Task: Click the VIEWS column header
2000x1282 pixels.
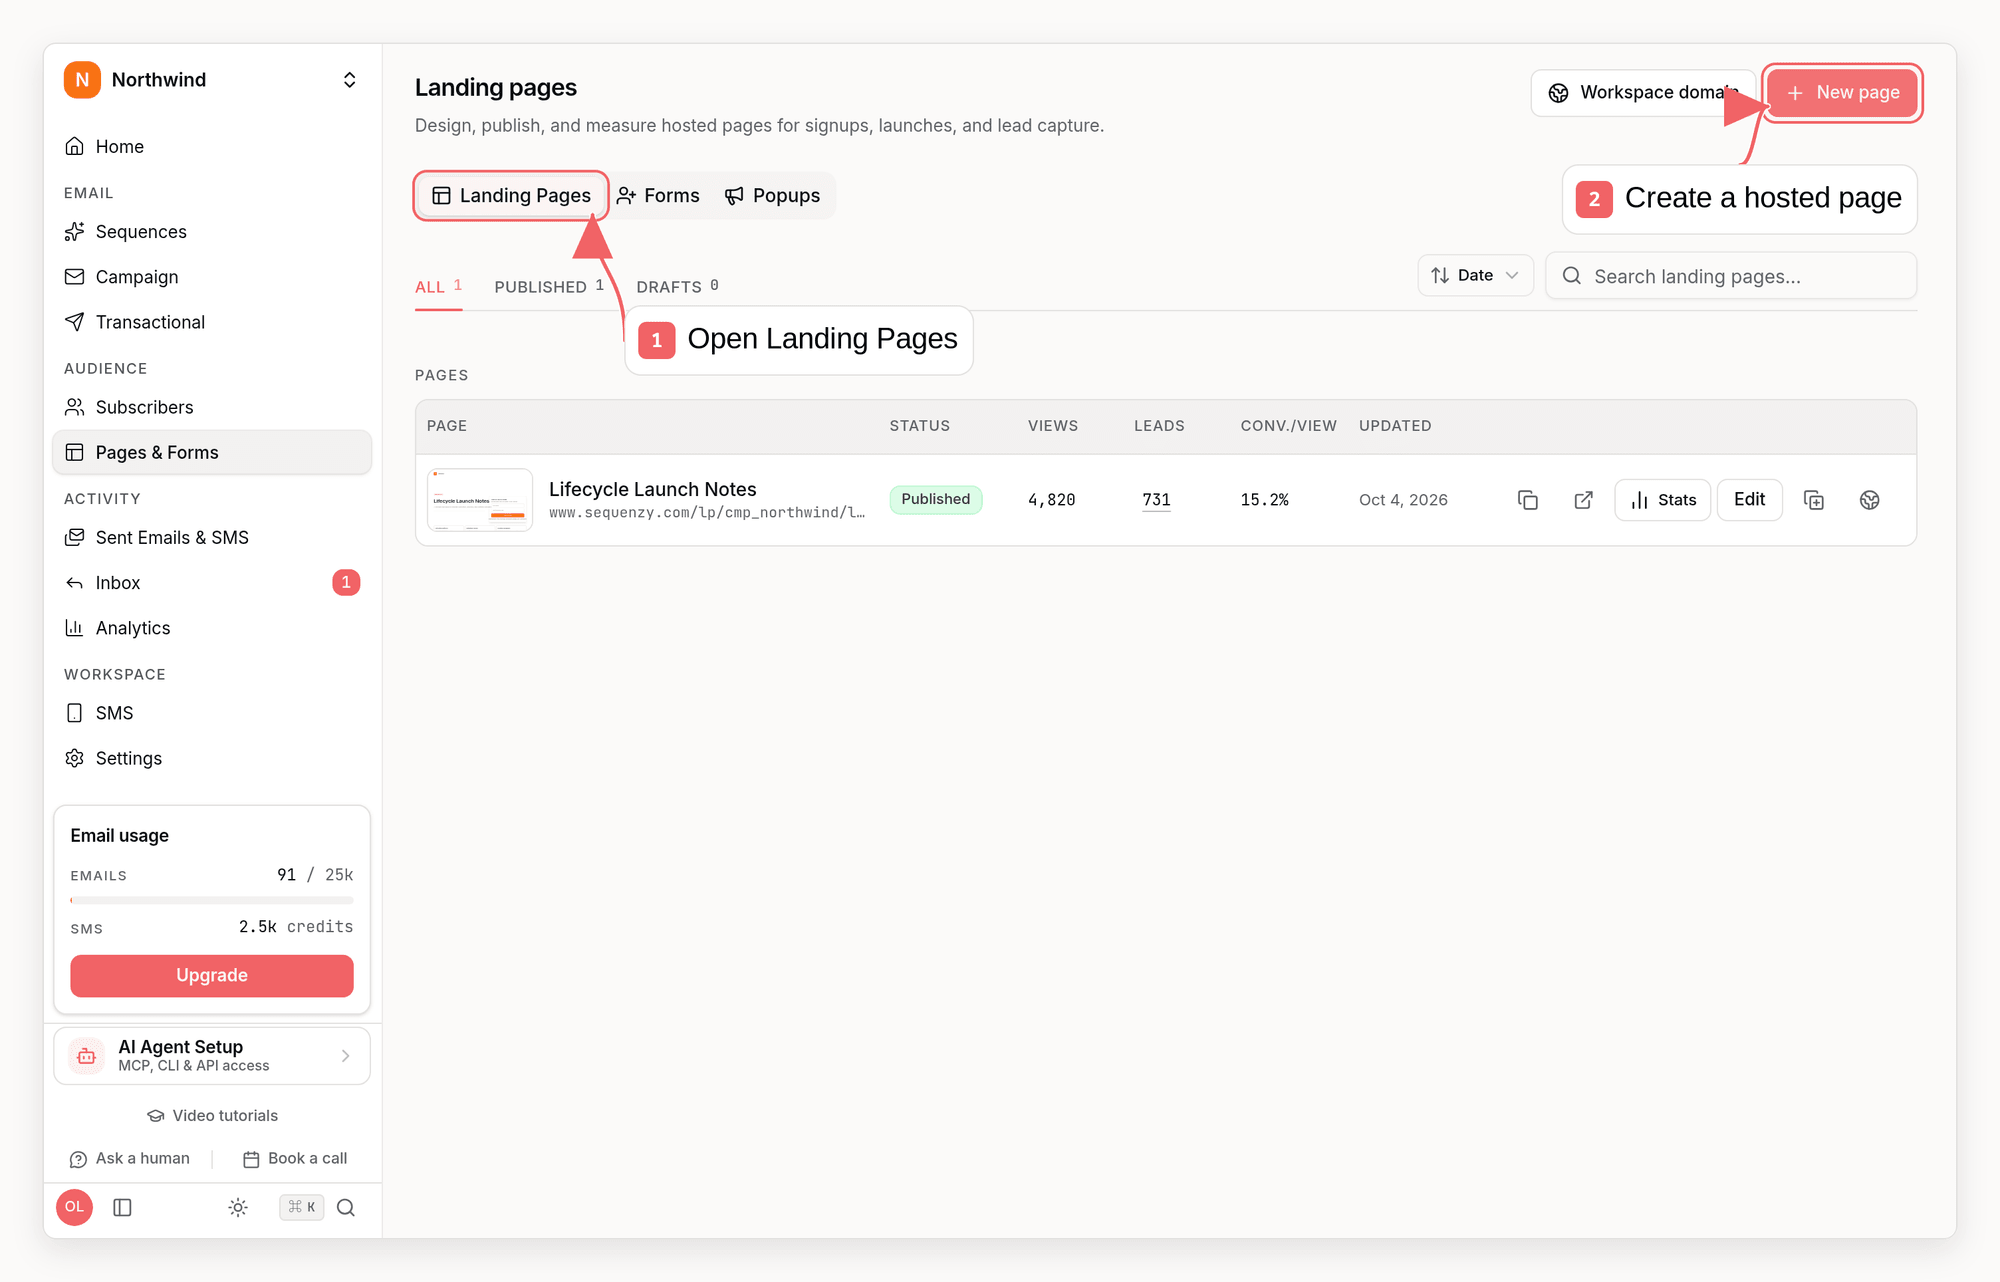Action: pos(1053,426)
